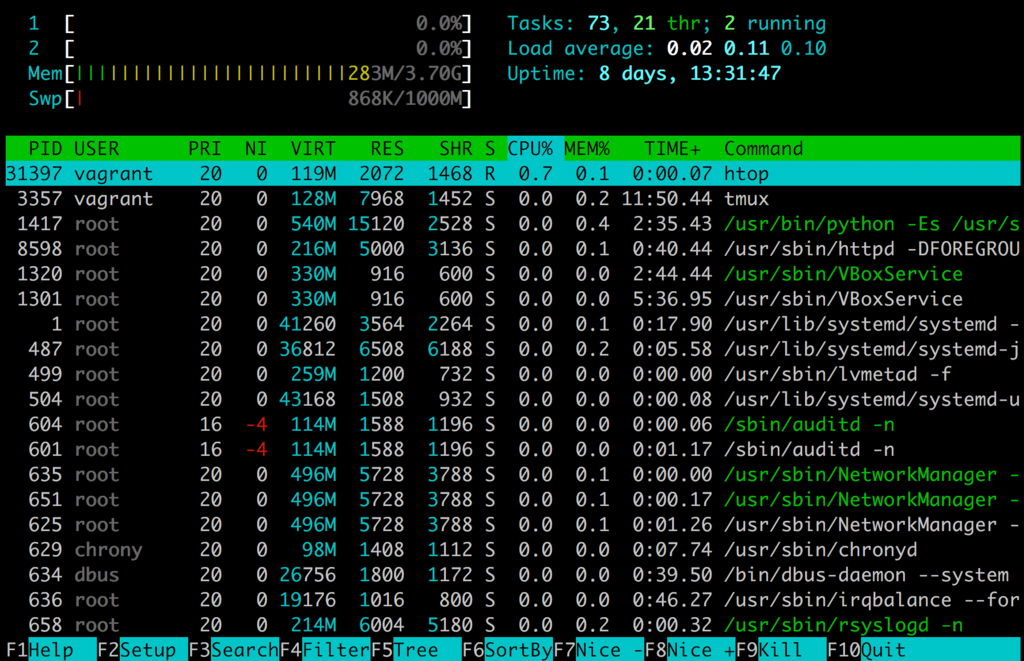Click F10 Quit to exit htop
This screenshot has width=1024, height=661.
pyautogui.click(x=923, y=650)
